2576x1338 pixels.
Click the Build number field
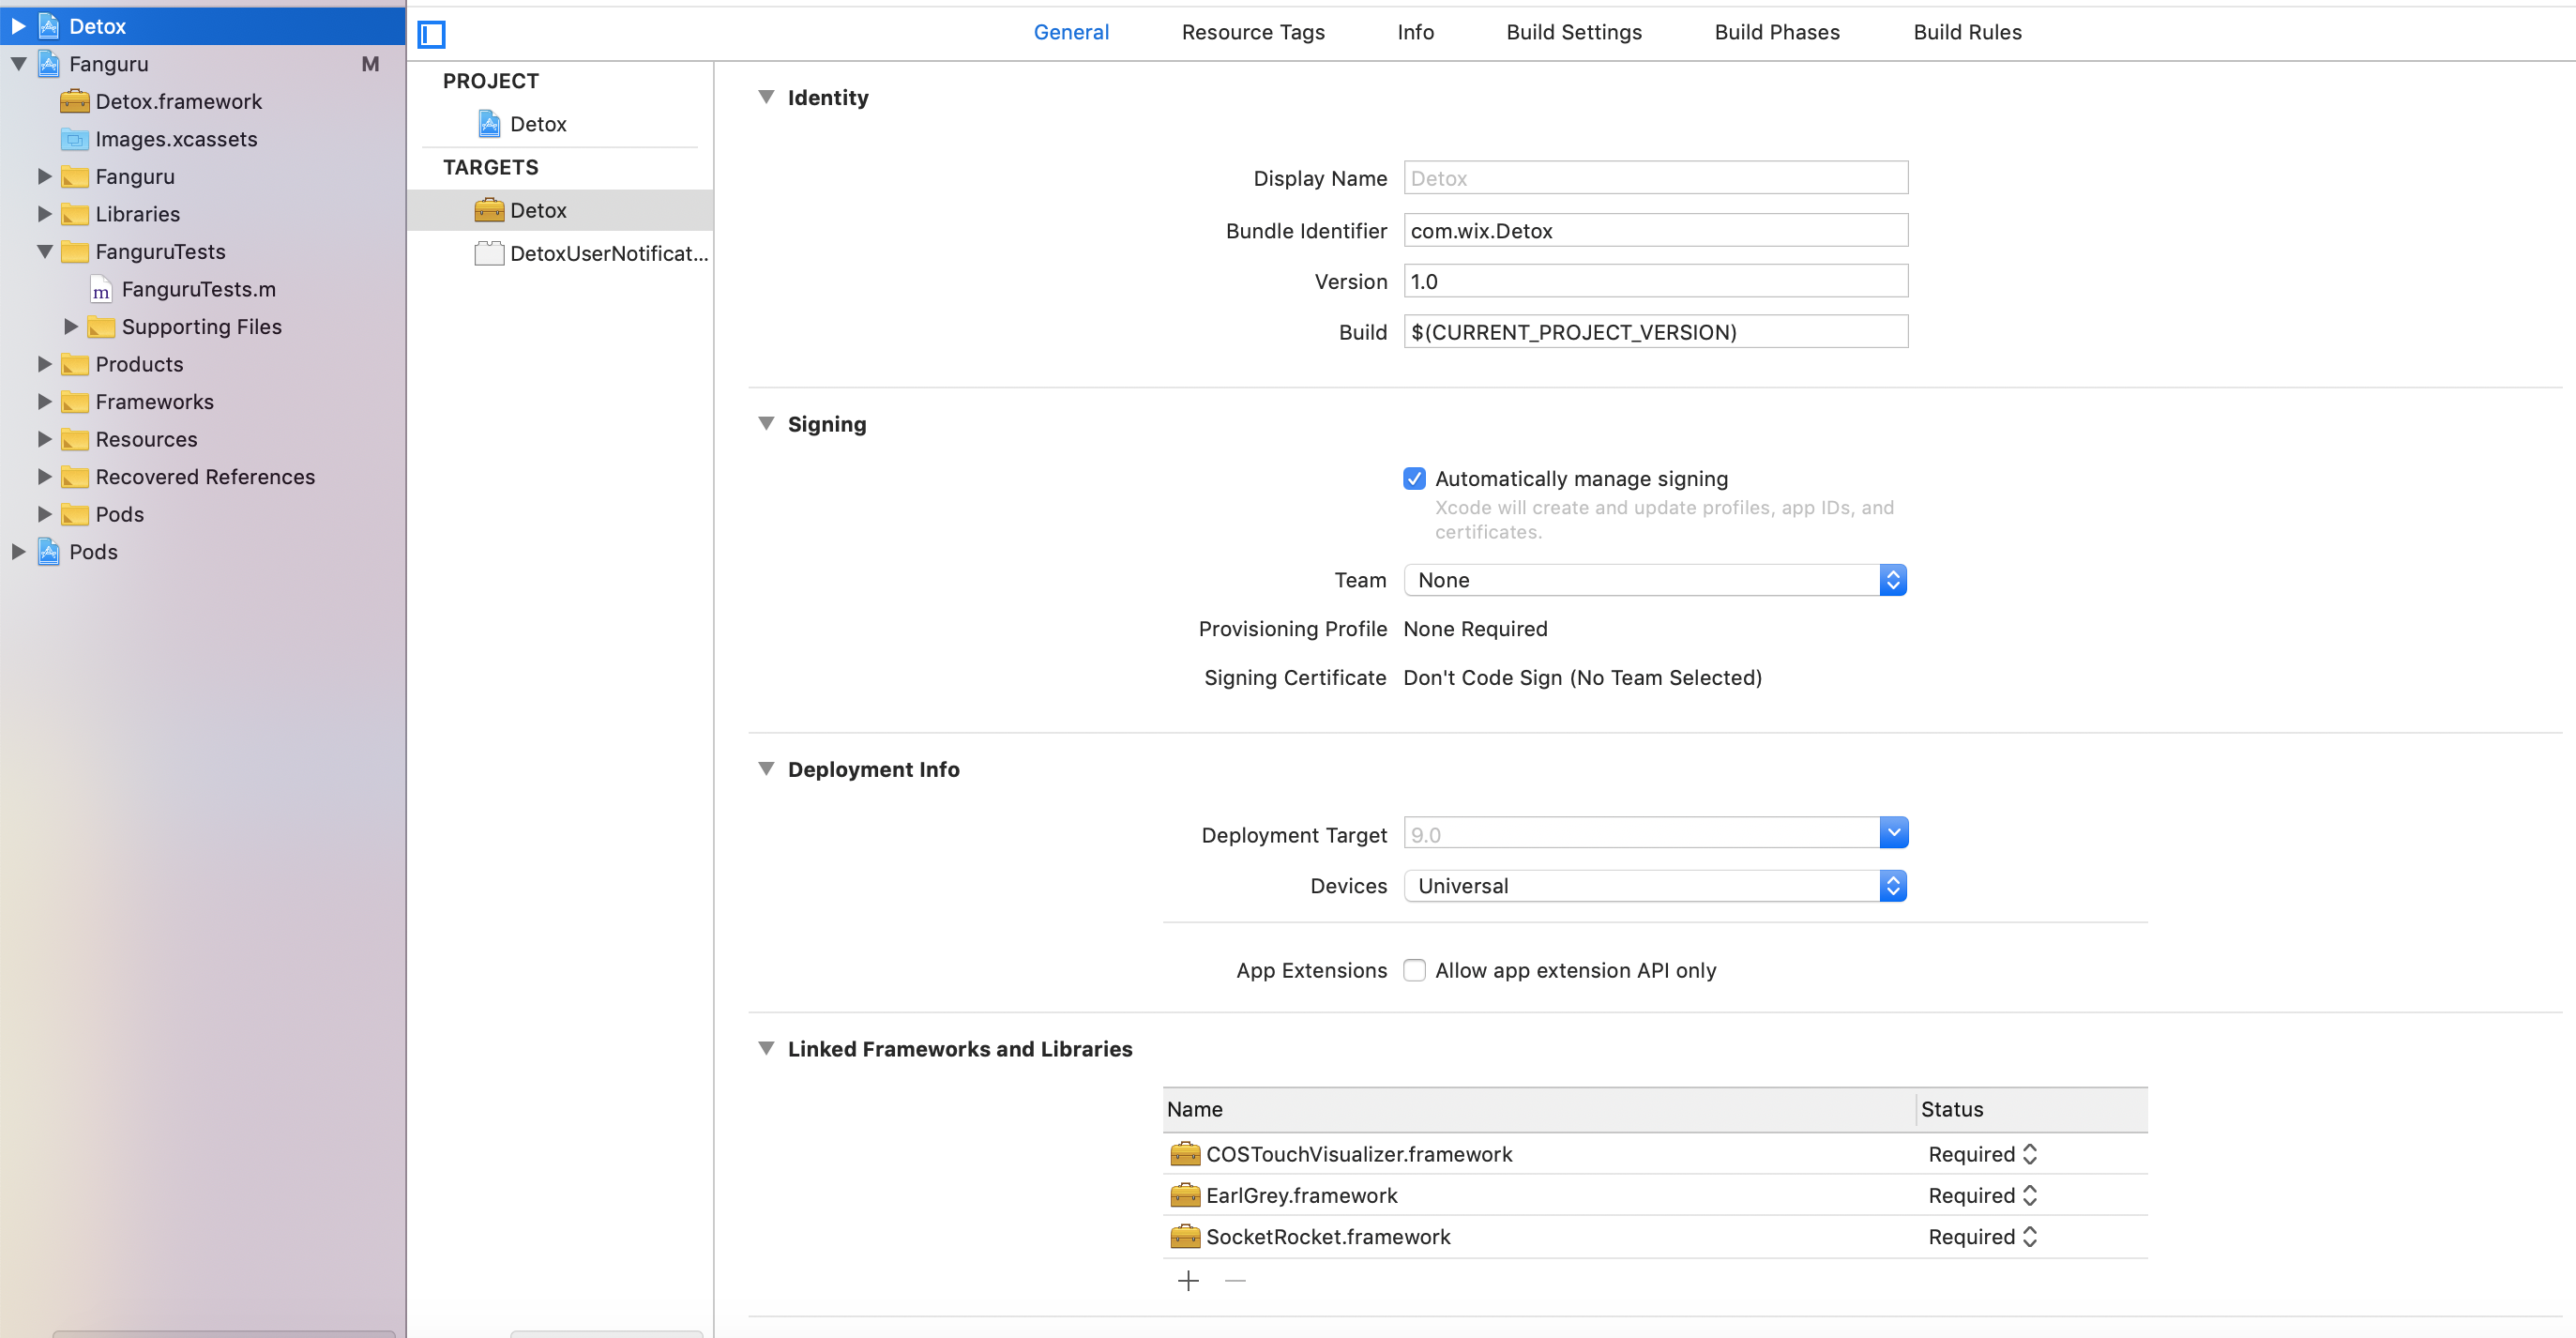click(x=1655, y=332)
